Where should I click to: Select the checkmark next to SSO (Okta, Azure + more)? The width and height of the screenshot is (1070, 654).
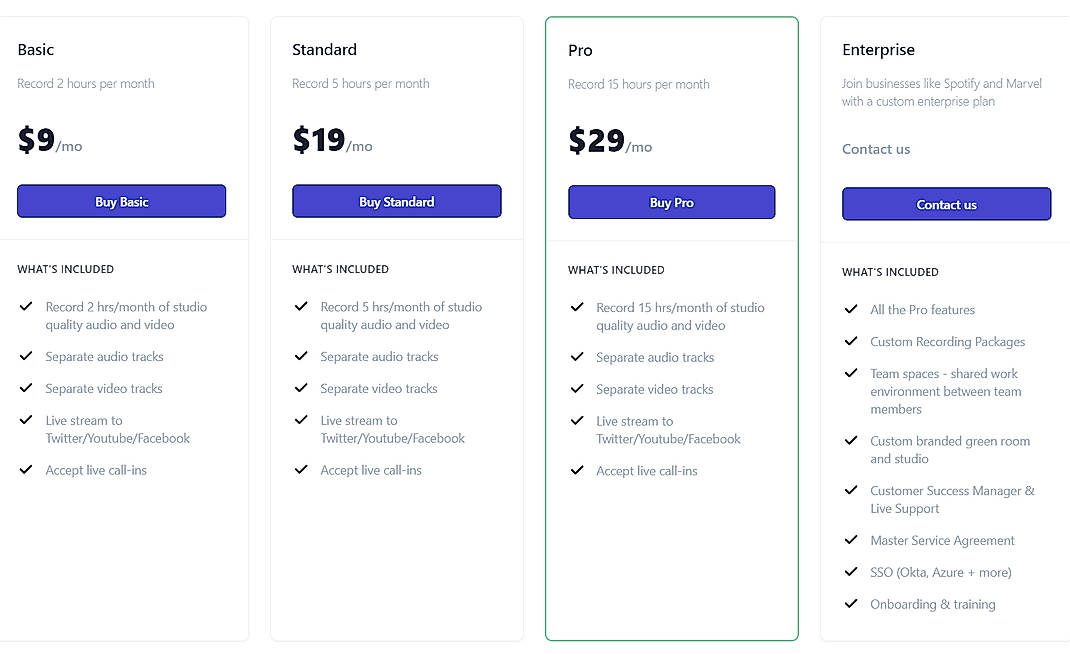(x=851, y=572)
